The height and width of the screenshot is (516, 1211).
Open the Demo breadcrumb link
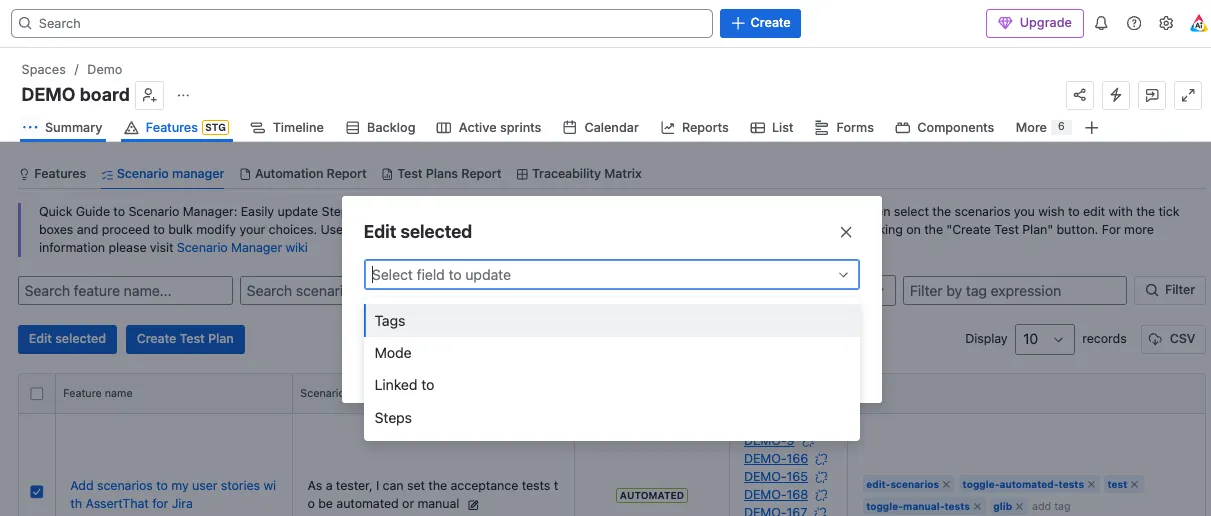[x=105, y=70]
